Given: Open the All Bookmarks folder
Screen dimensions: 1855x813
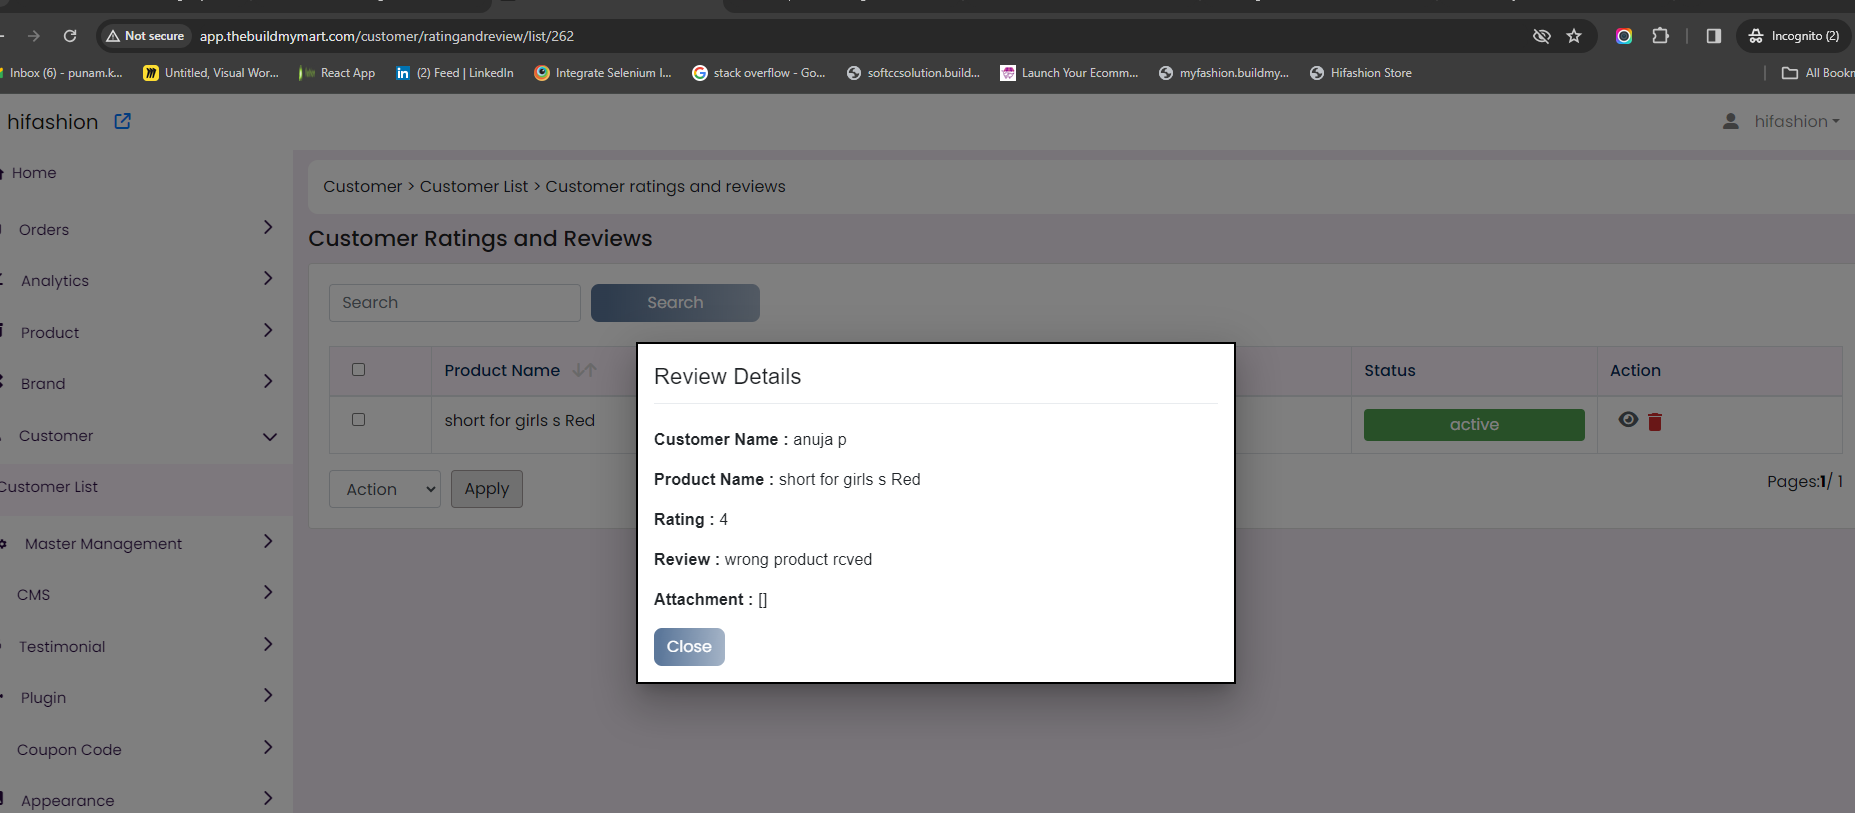Looking at the screenshot, I should click(1818, 73).
